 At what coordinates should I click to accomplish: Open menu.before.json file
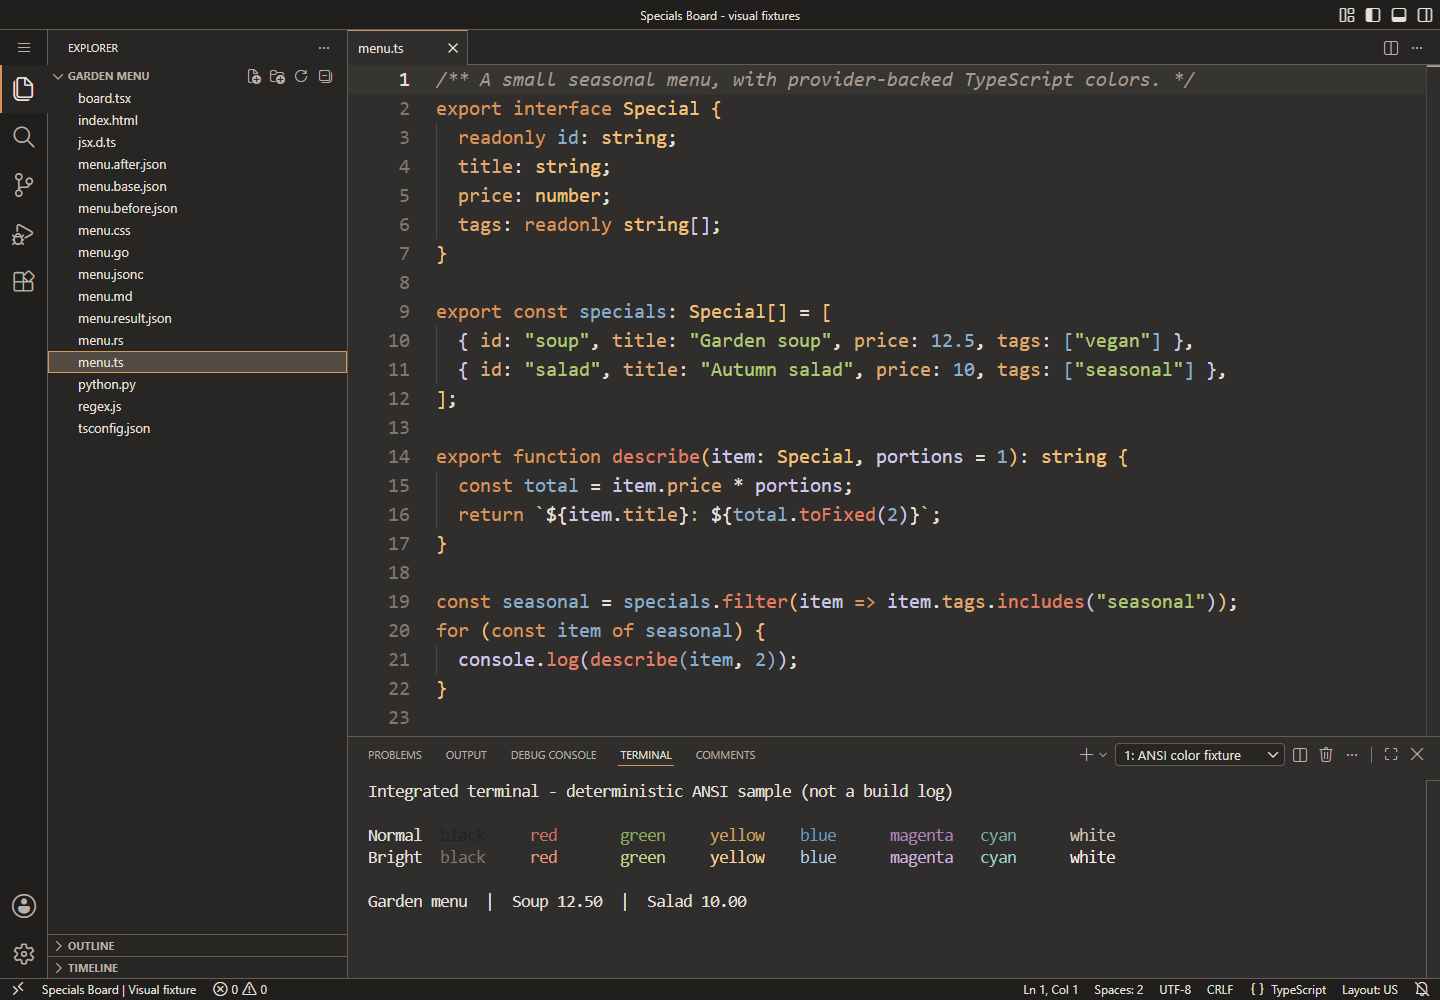point(197,208)
